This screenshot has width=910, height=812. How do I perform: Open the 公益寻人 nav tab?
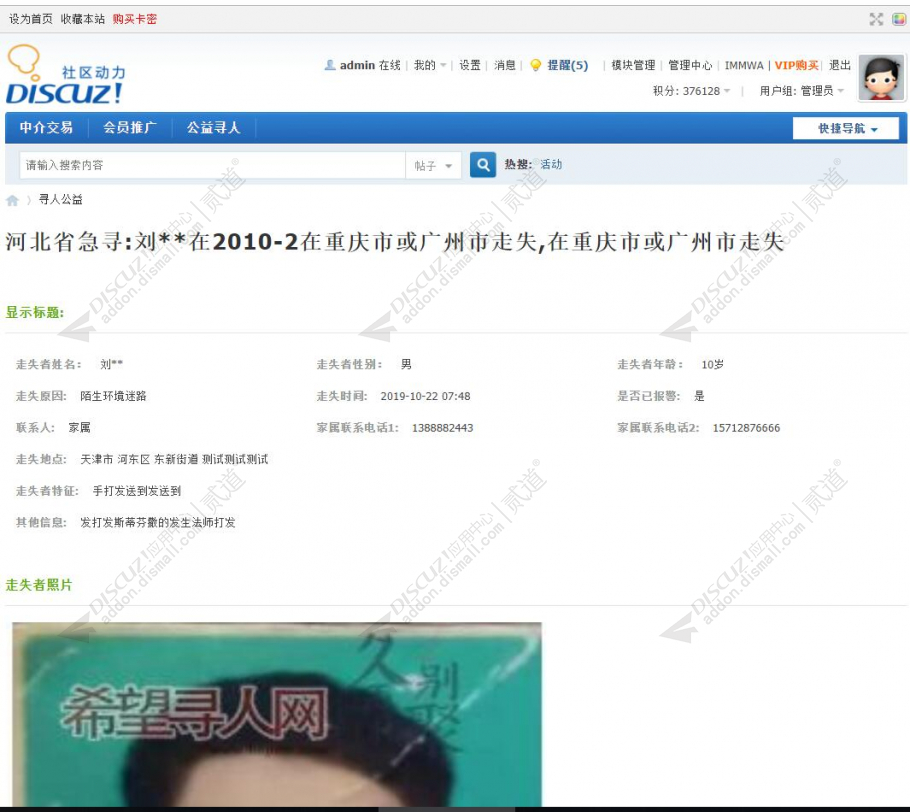coord(214,128)
